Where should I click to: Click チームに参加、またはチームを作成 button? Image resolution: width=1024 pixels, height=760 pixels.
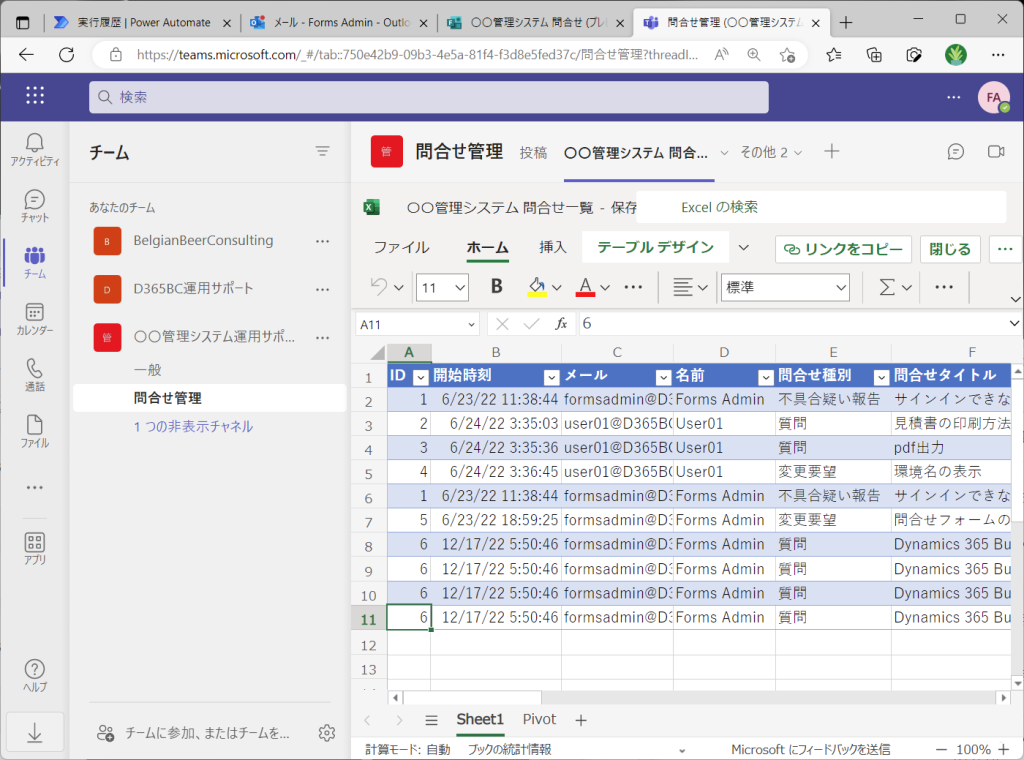point(193,733)
